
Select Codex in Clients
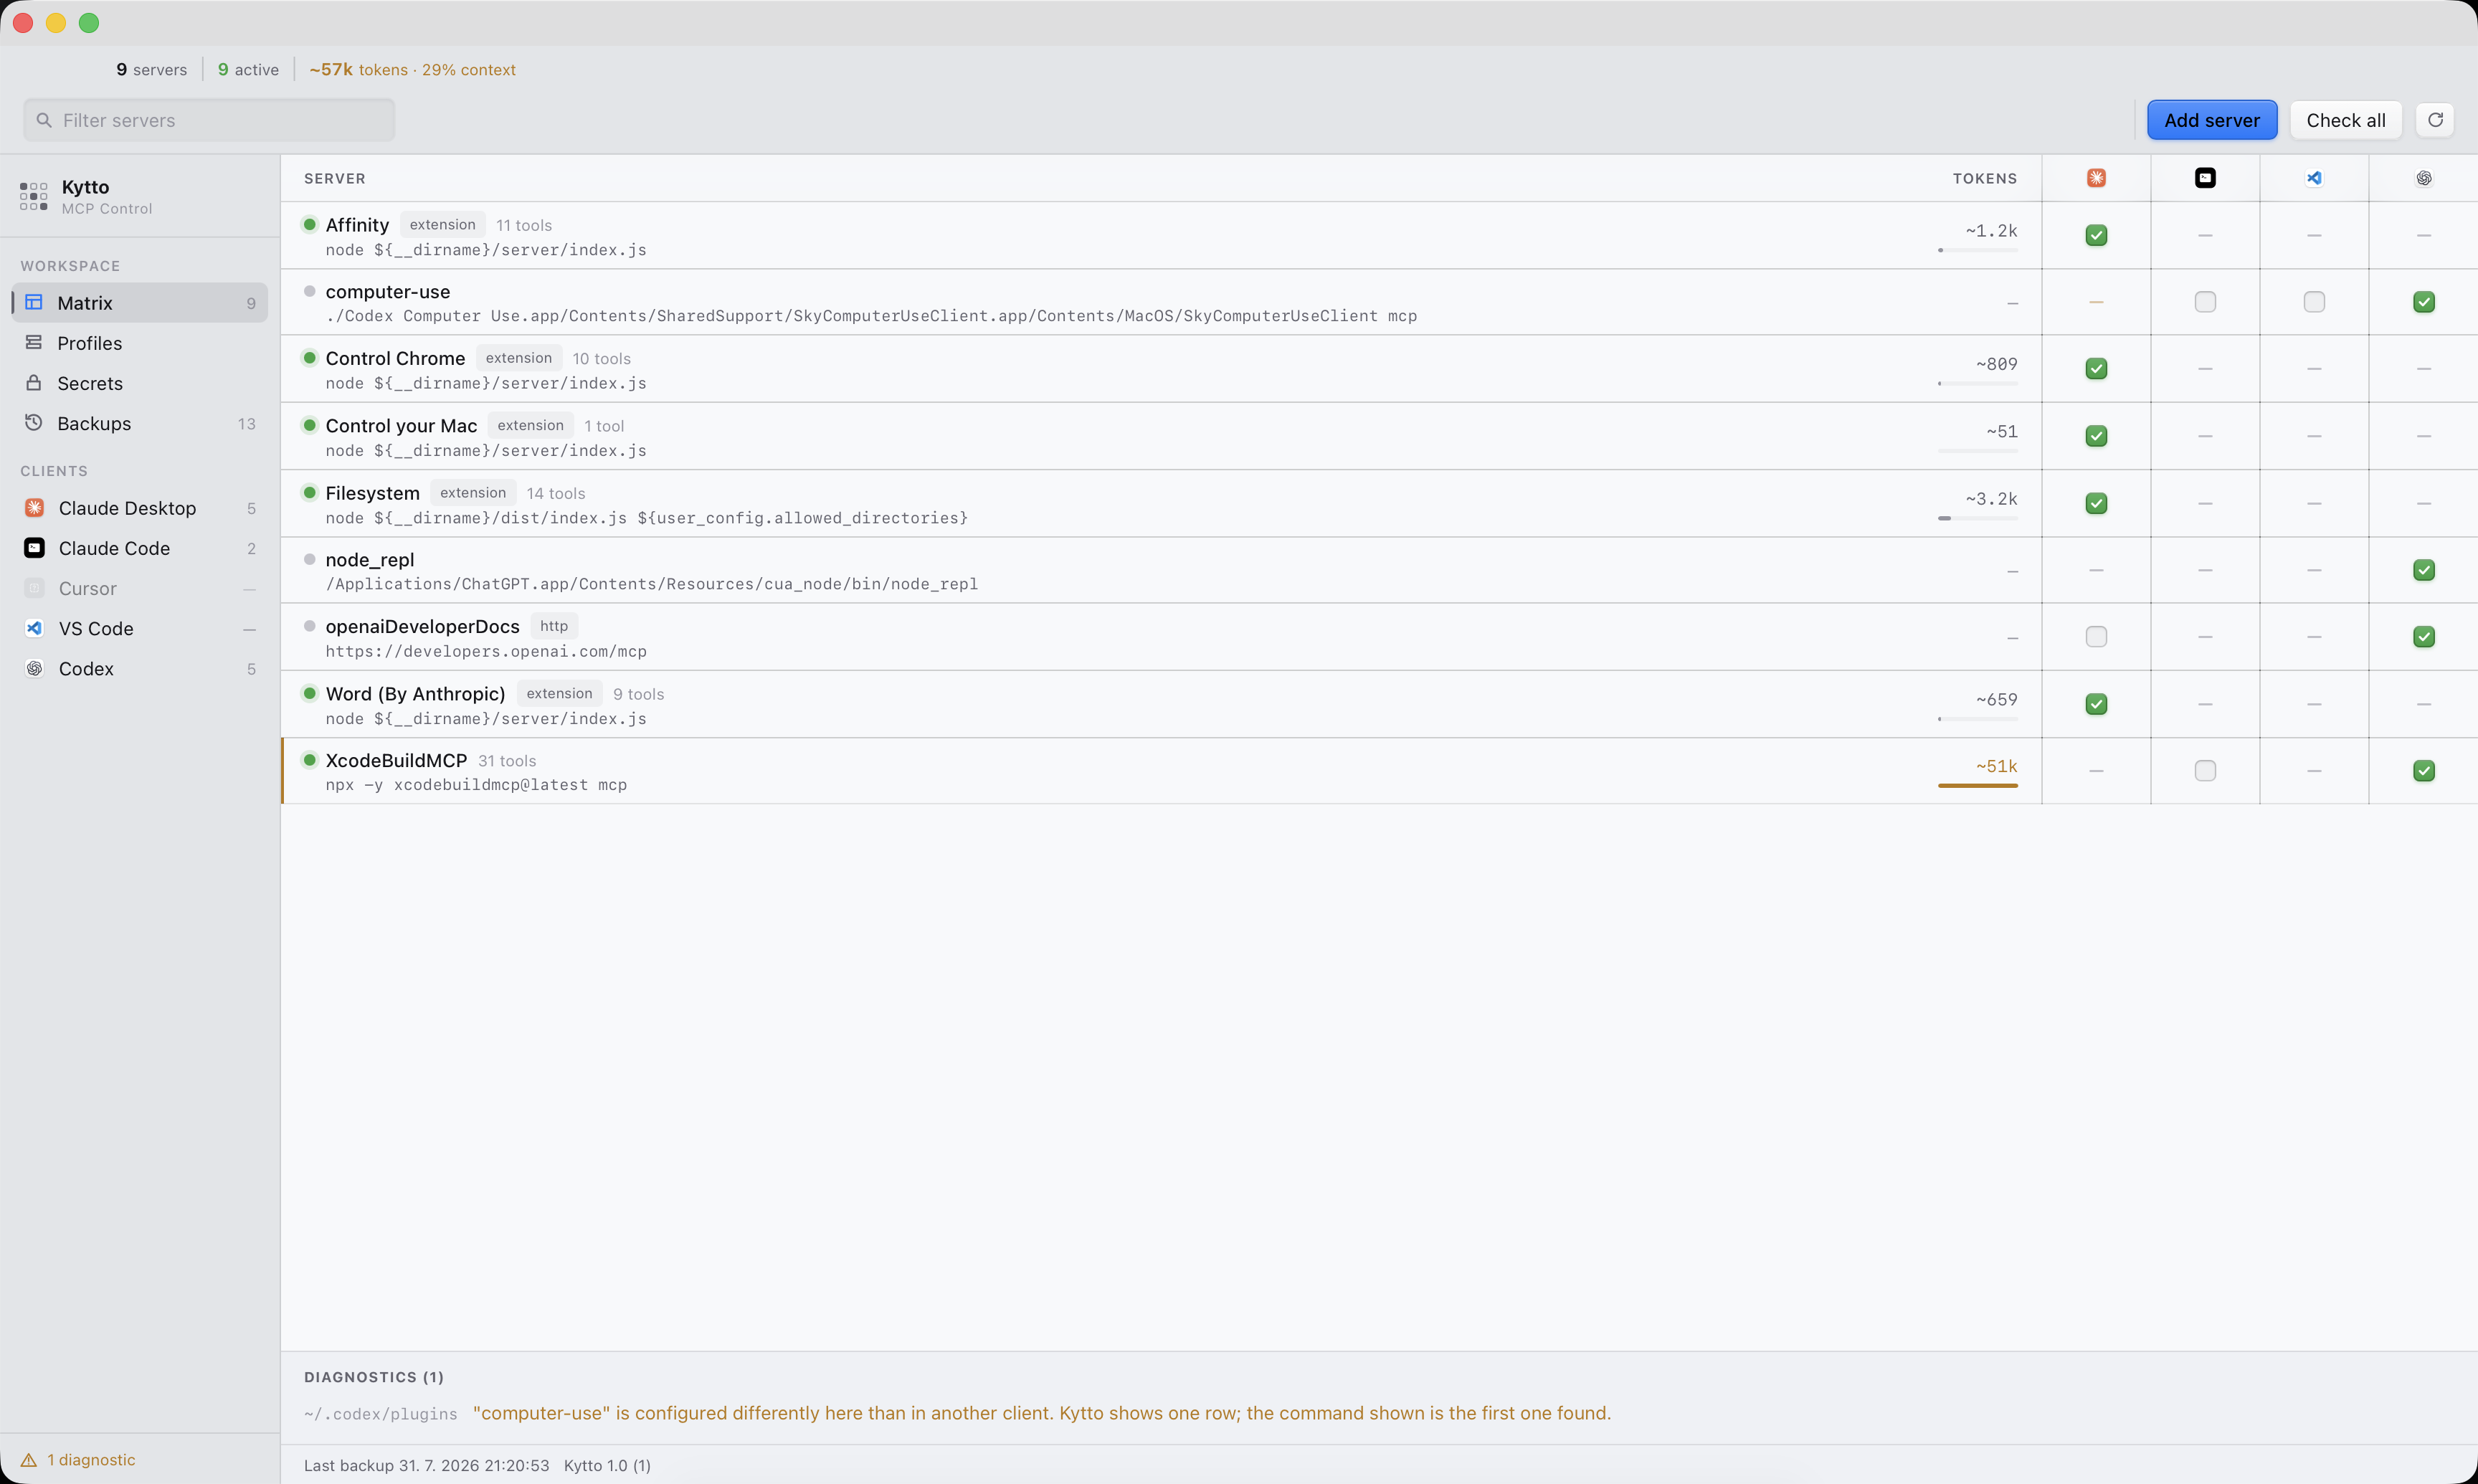(140, 668)
